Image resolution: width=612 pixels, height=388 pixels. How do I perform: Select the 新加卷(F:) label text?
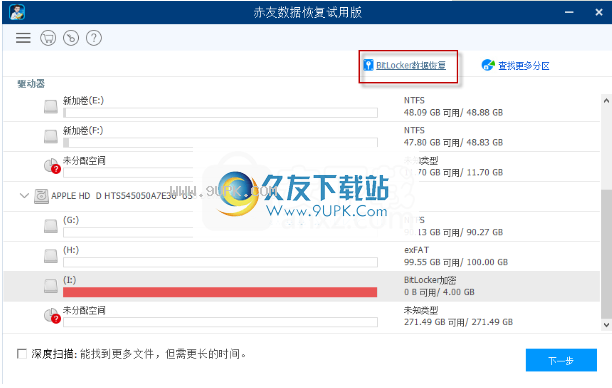click(83, 130)
